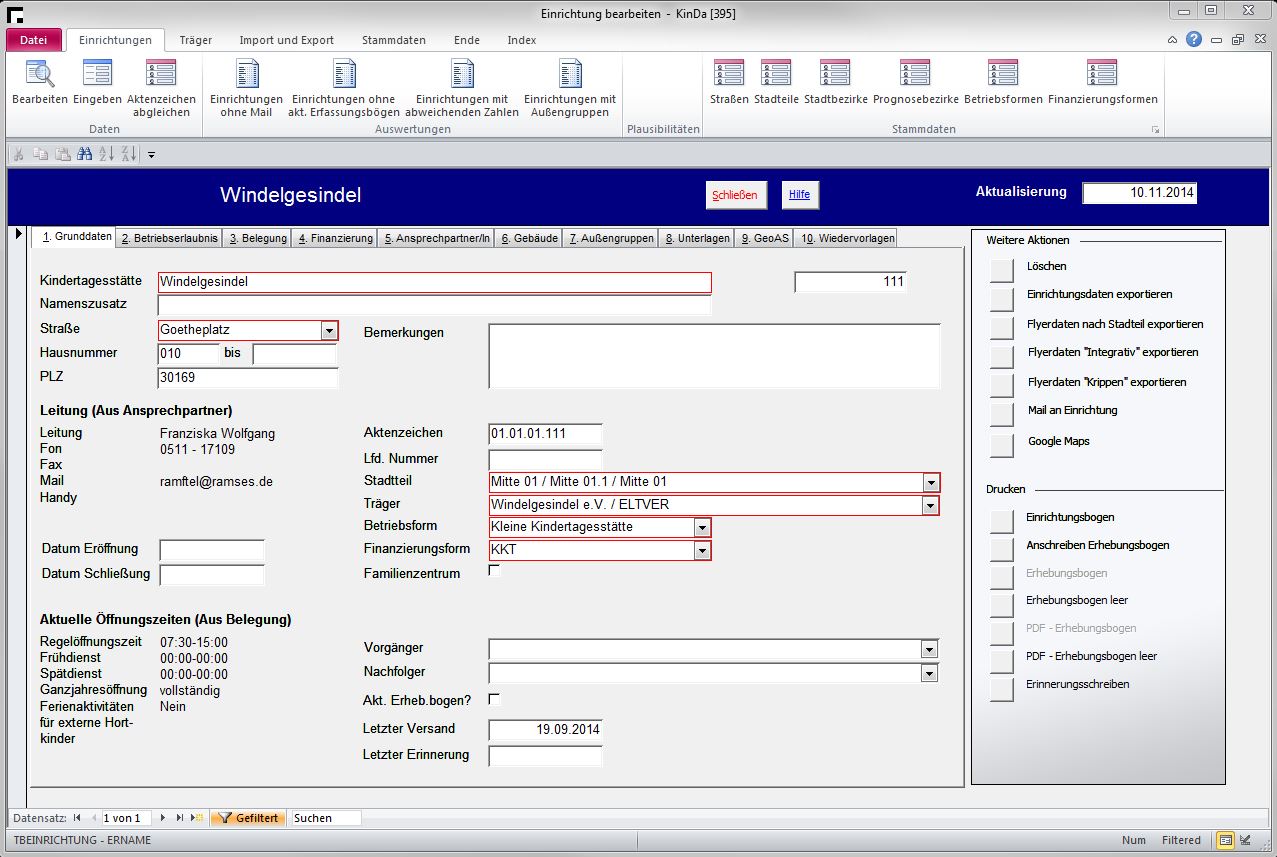The height and width of the screenshot is (857, 1277).
Task: Open the Stammdaten ribbon tab
Action: pyautogui.click(x=394, y=40)
